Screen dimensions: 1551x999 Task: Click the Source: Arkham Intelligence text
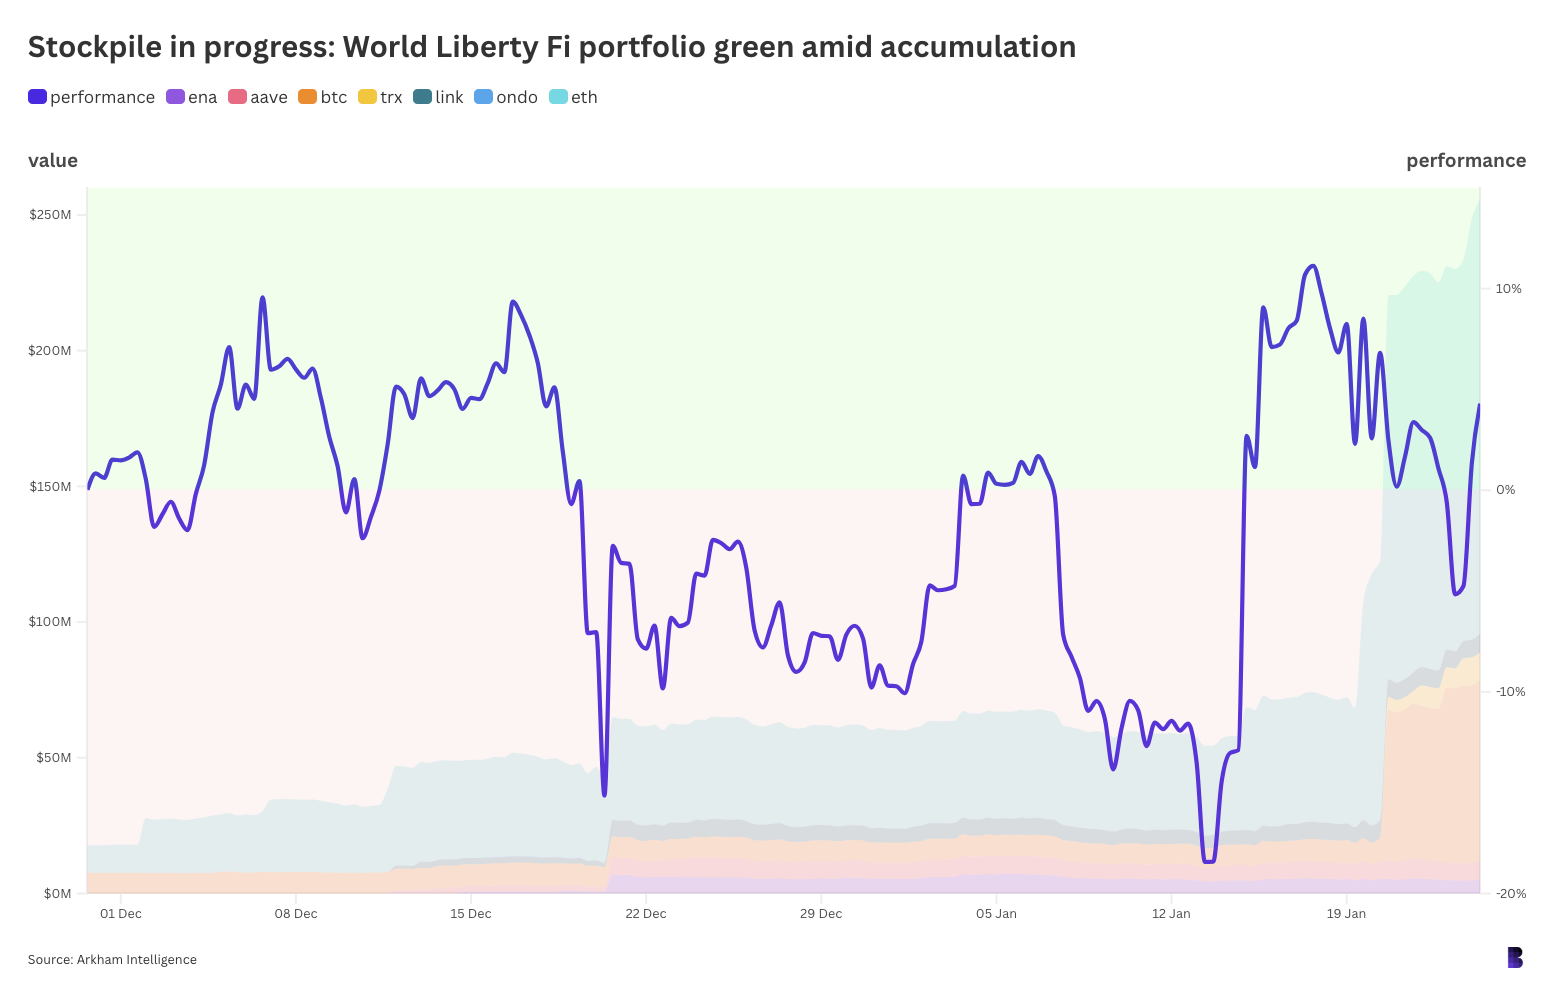tap(112, 960)
